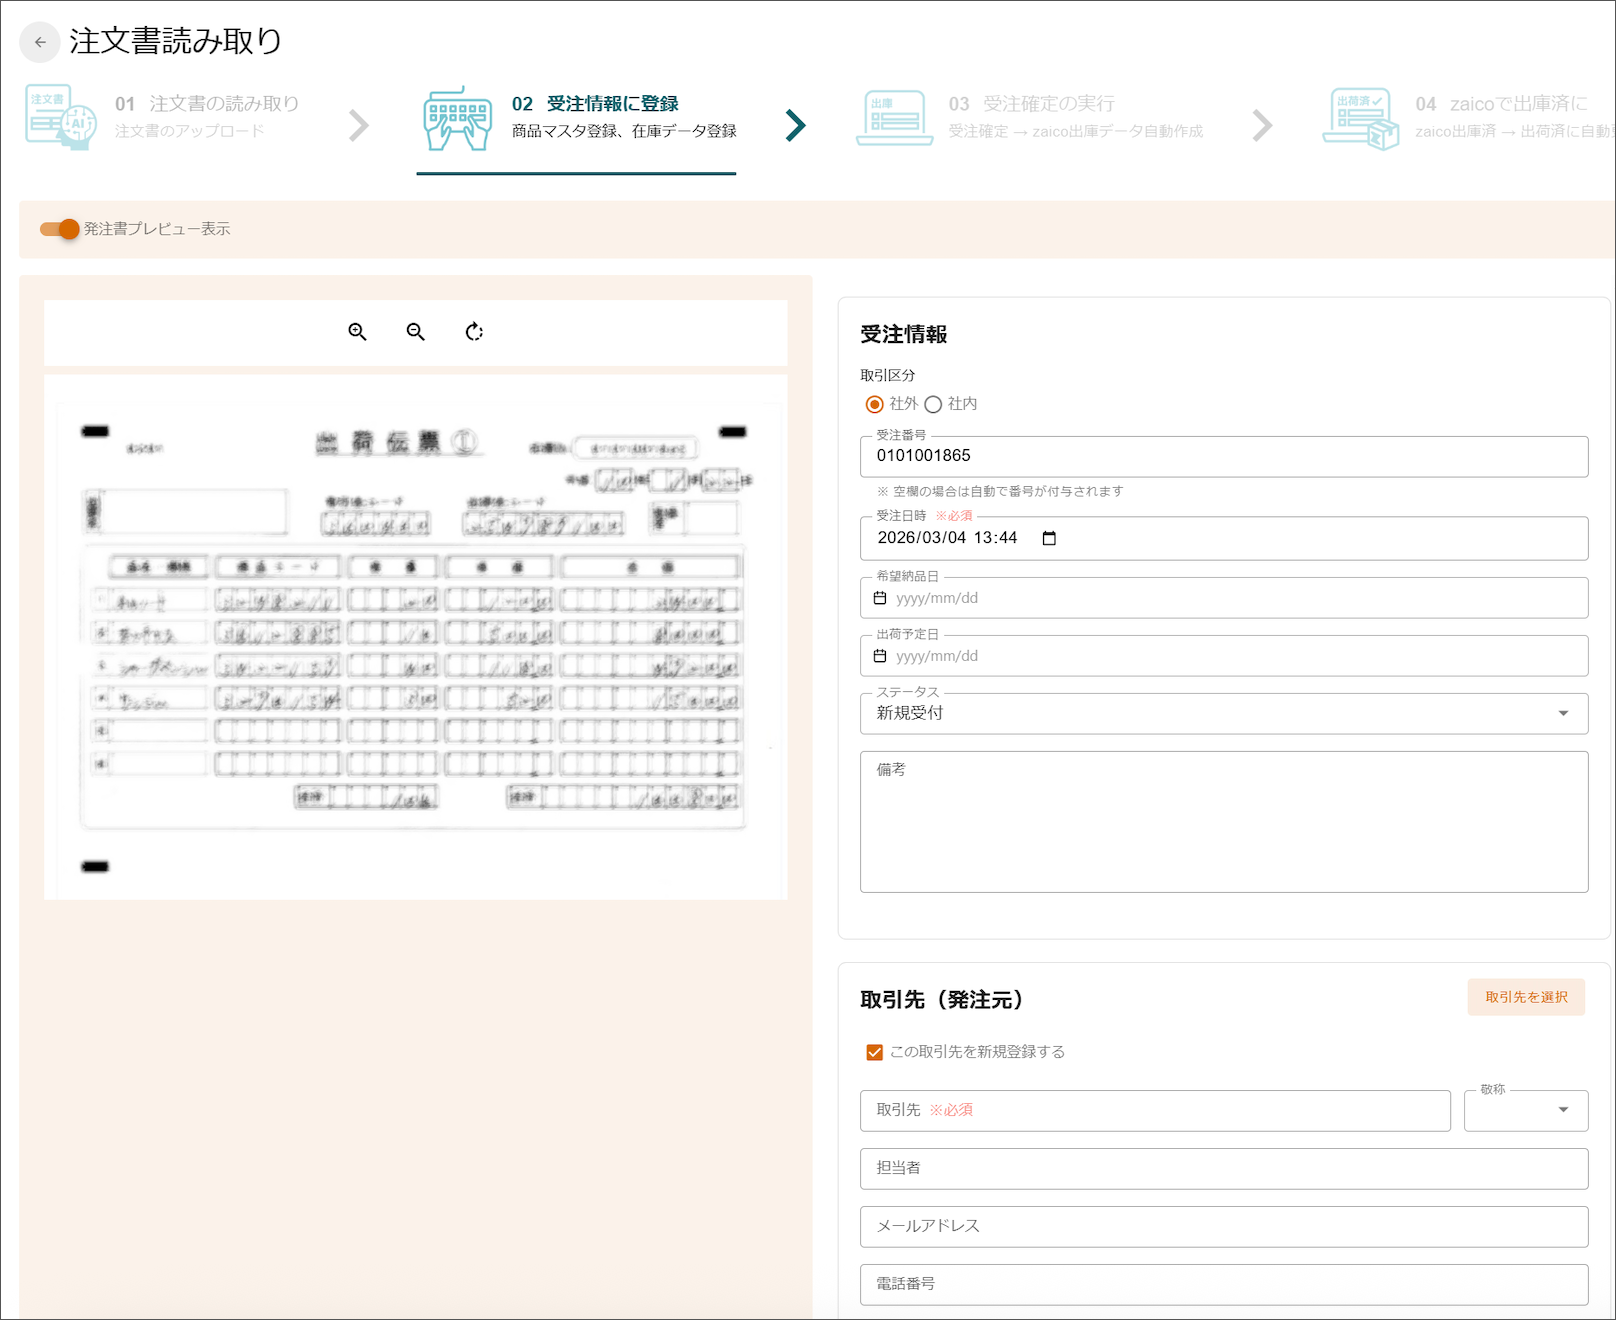1616x1320 pixels.
Task: Click the 受注日時 date-time field
Action: coord(1224,538)
